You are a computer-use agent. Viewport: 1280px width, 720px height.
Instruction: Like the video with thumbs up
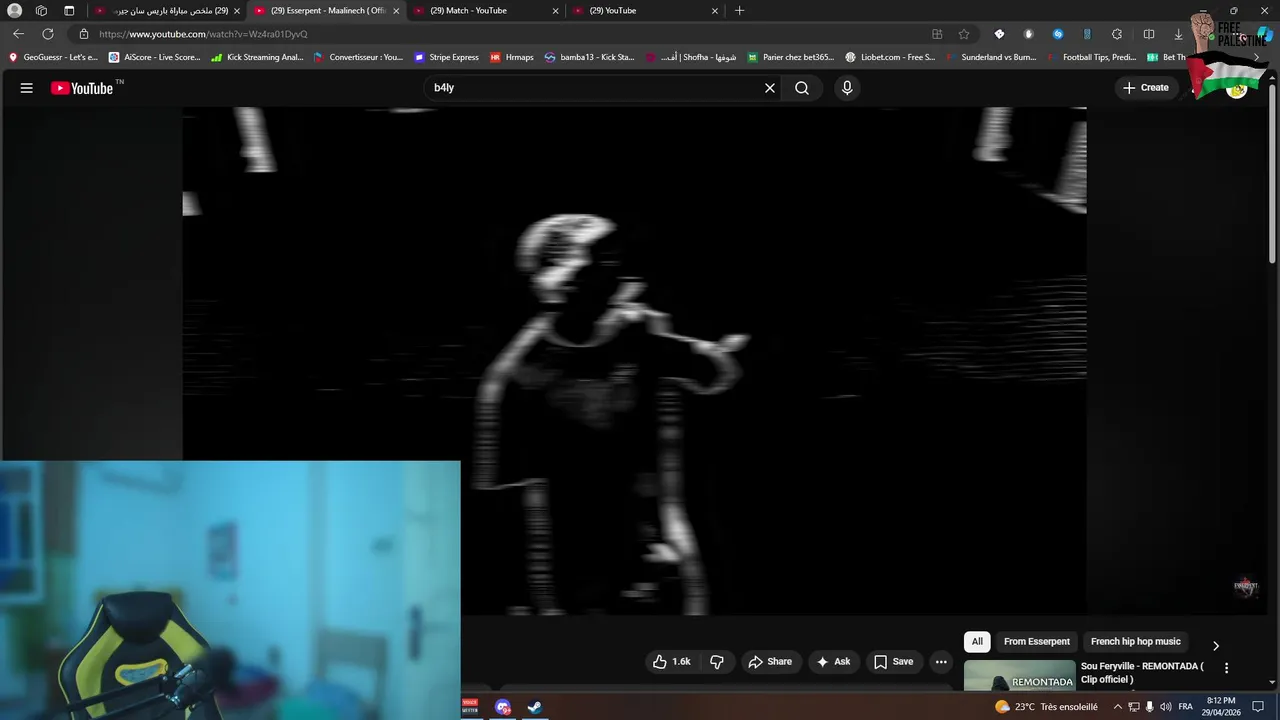pyautogui.click(x=673, y=662)
